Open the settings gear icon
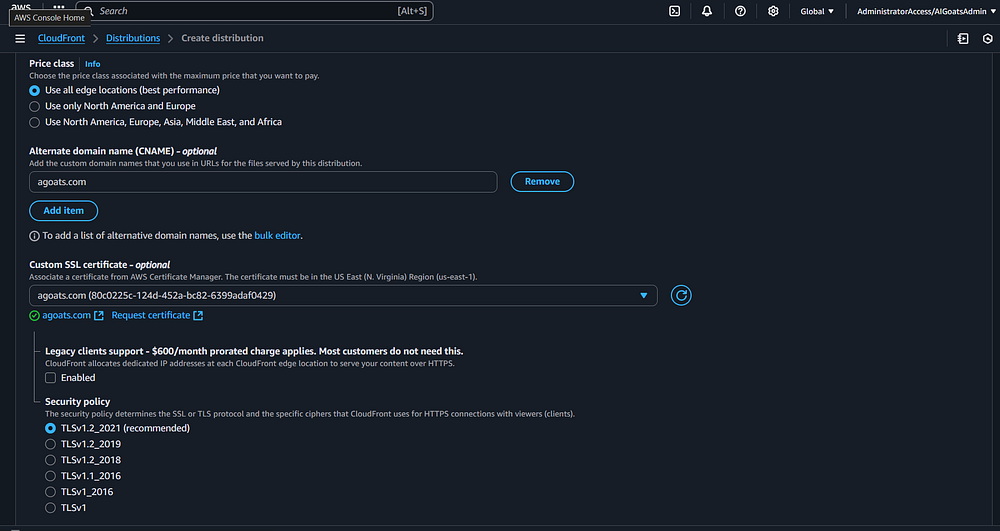The image size is (1000, 531). point(773,11)
